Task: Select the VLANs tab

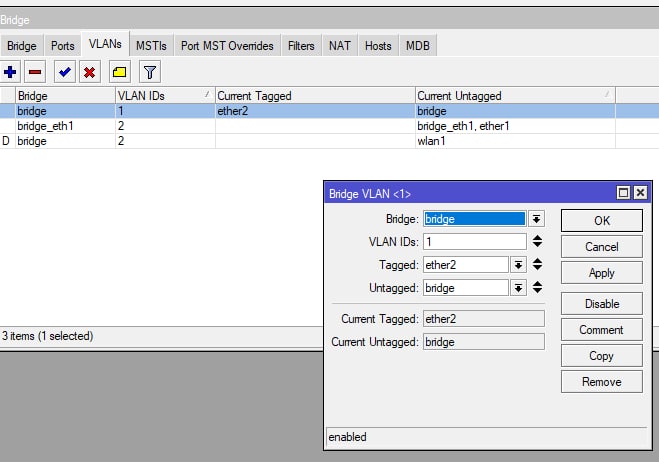Action: tap(105, 44)
